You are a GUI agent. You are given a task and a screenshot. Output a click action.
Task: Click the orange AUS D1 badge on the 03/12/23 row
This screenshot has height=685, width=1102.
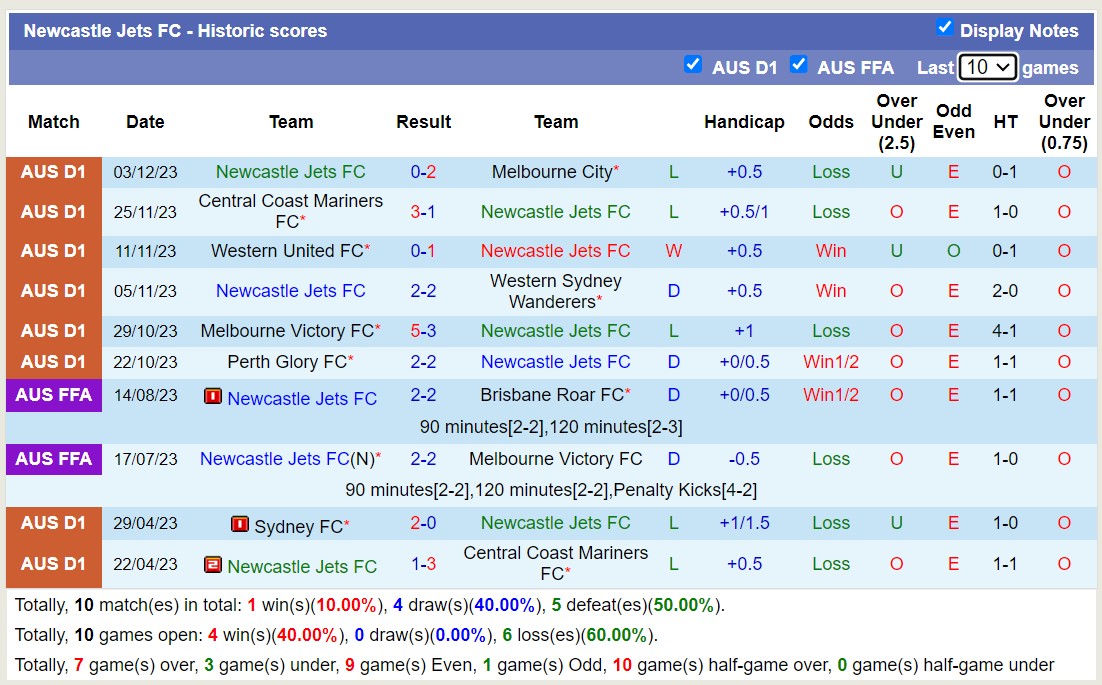coord(54,171)
